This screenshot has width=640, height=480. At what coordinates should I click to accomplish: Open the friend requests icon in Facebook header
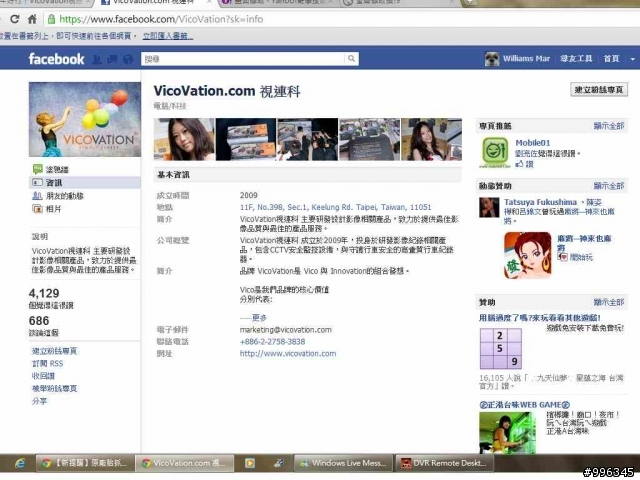click(97, 59)
